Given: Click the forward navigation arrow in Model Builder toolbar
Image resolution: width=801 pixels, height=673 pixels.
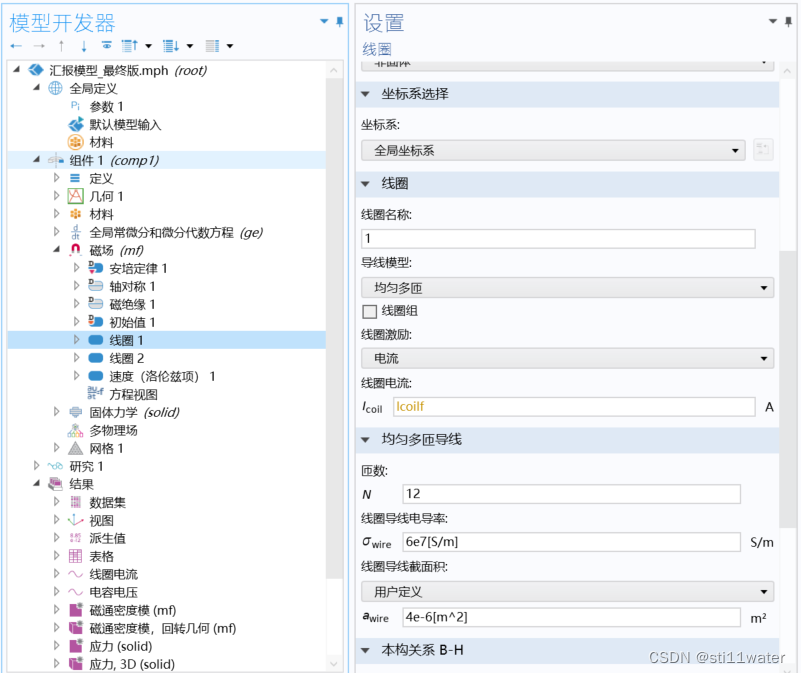Looking at the screenshot, I should (x=38, y=45).
